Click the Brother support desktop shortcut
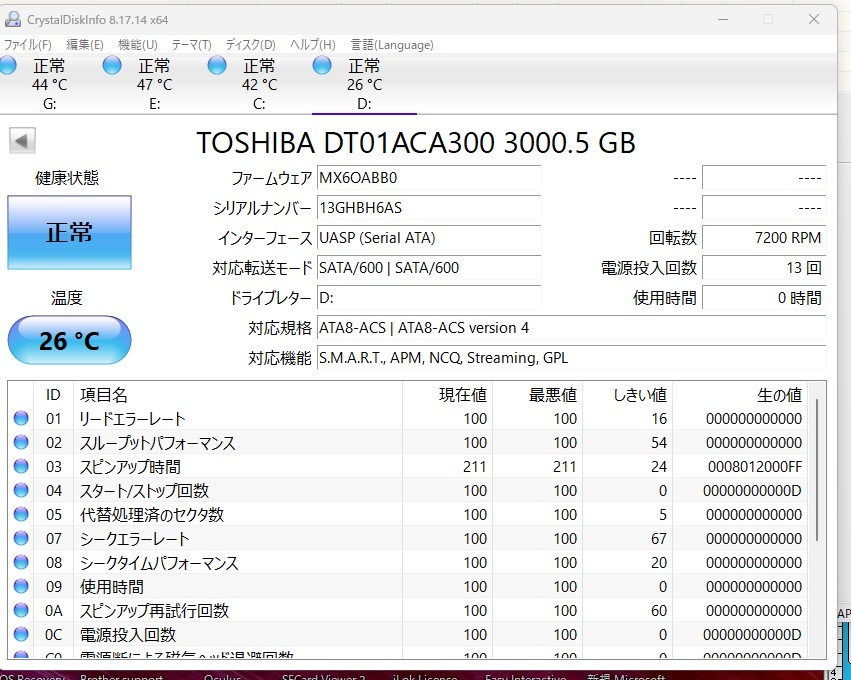The image size is (851, 680). (x=121, y=676)
